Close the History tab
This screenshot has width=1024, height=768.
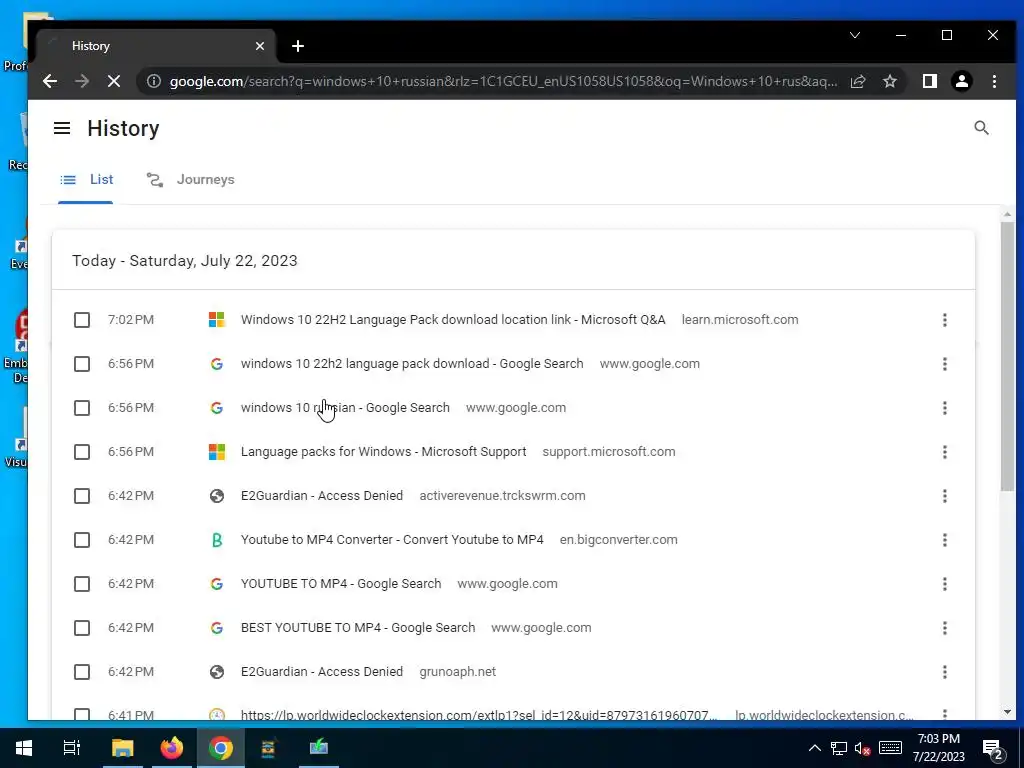tap(260, 46)
